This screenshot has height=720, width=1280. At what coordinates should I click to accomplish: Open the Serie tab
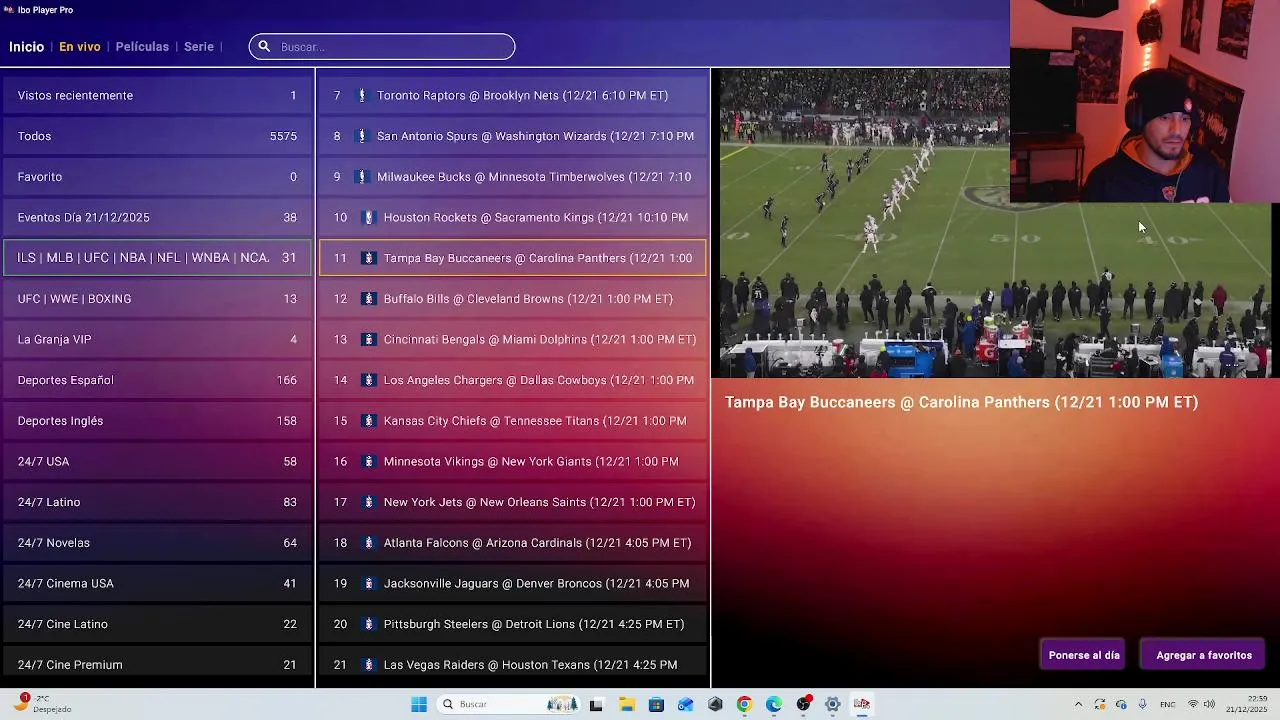coord(199,47)
